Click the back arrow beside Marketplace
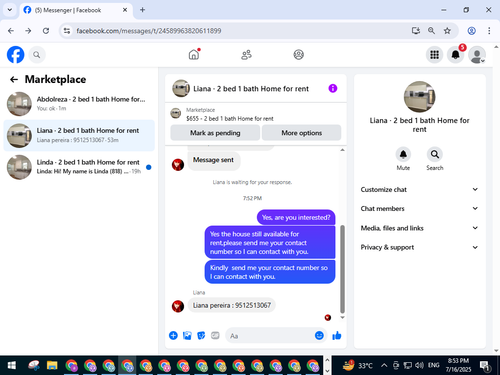This screenshot has height=375, width=500. (x=14, y=79)
